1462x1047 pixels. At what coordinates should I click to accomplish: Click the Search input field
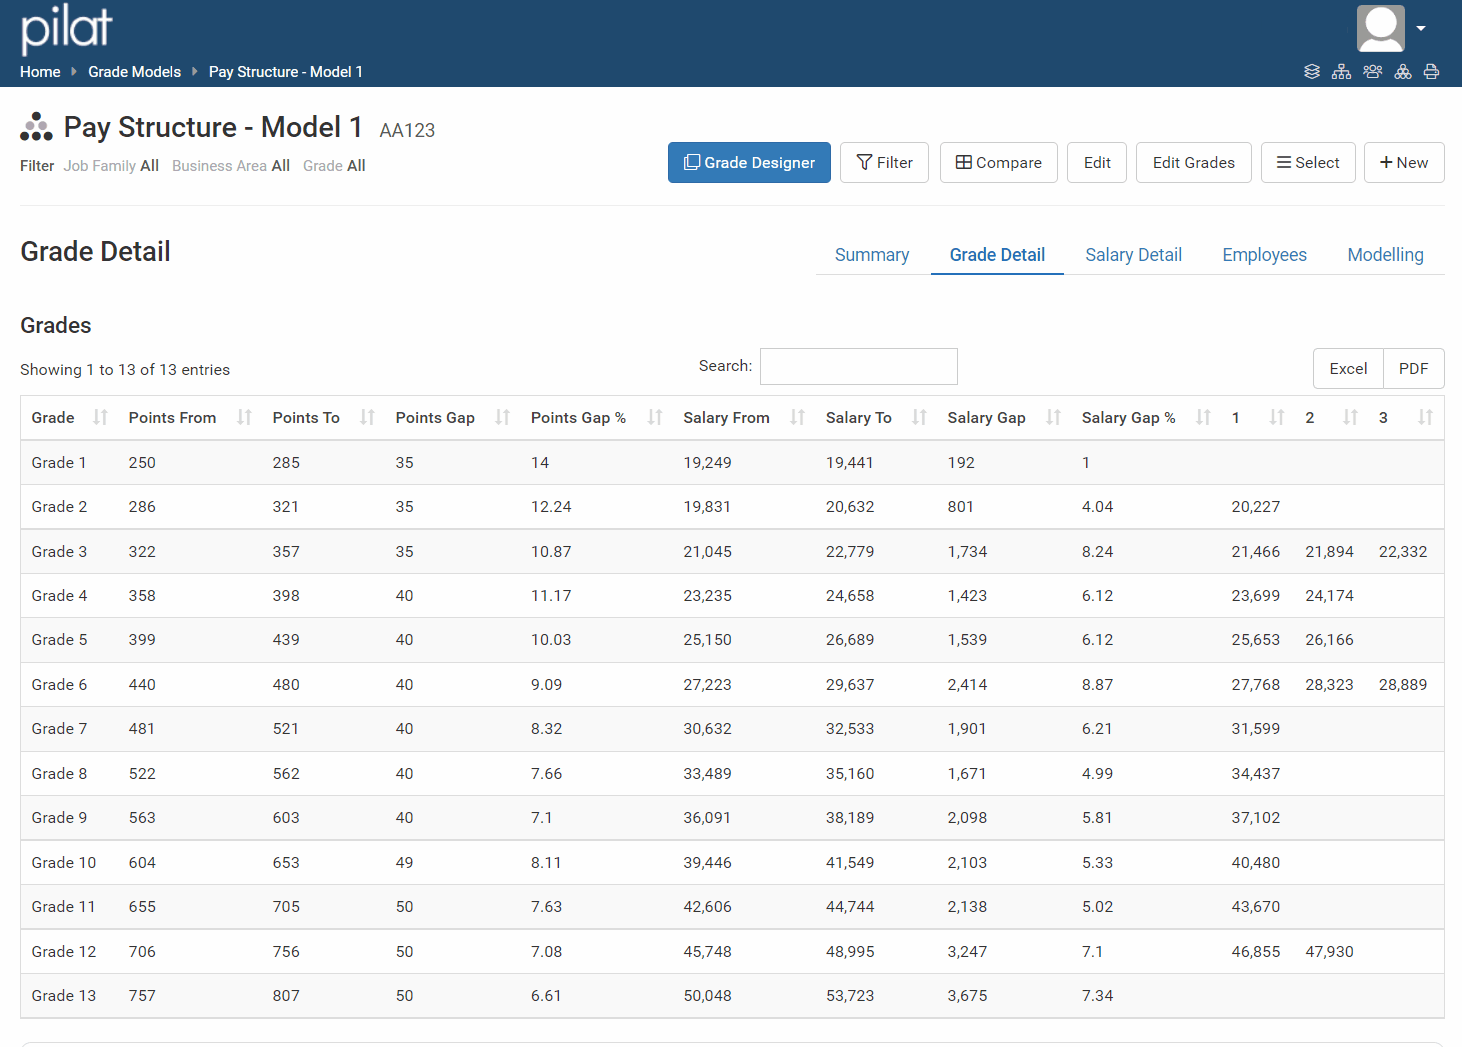(859, 366)
